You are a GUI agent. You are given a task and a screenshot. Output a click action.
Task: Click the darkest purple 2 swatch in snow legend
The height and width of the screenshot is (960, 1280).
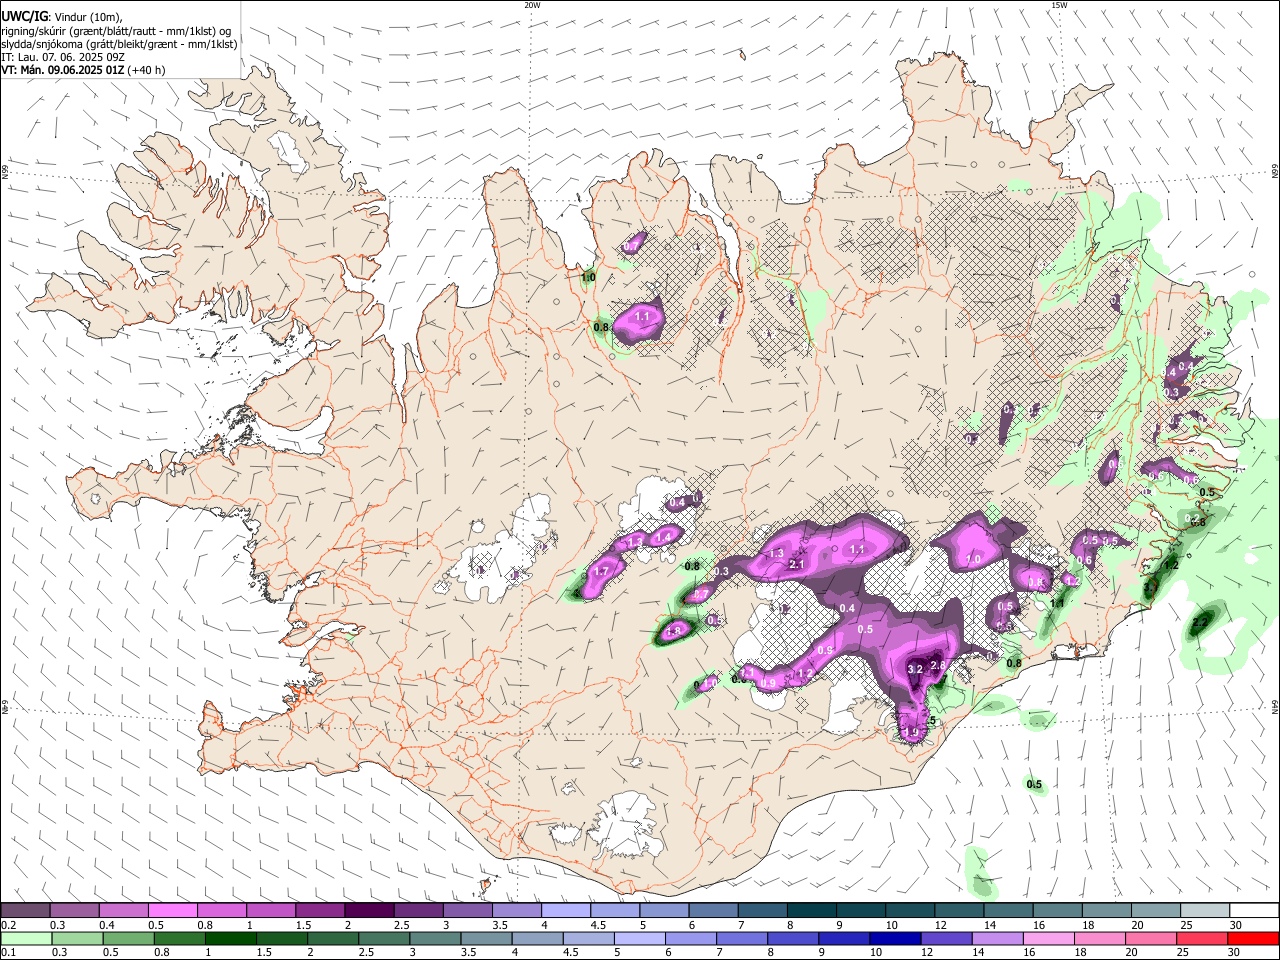point(369,910)
